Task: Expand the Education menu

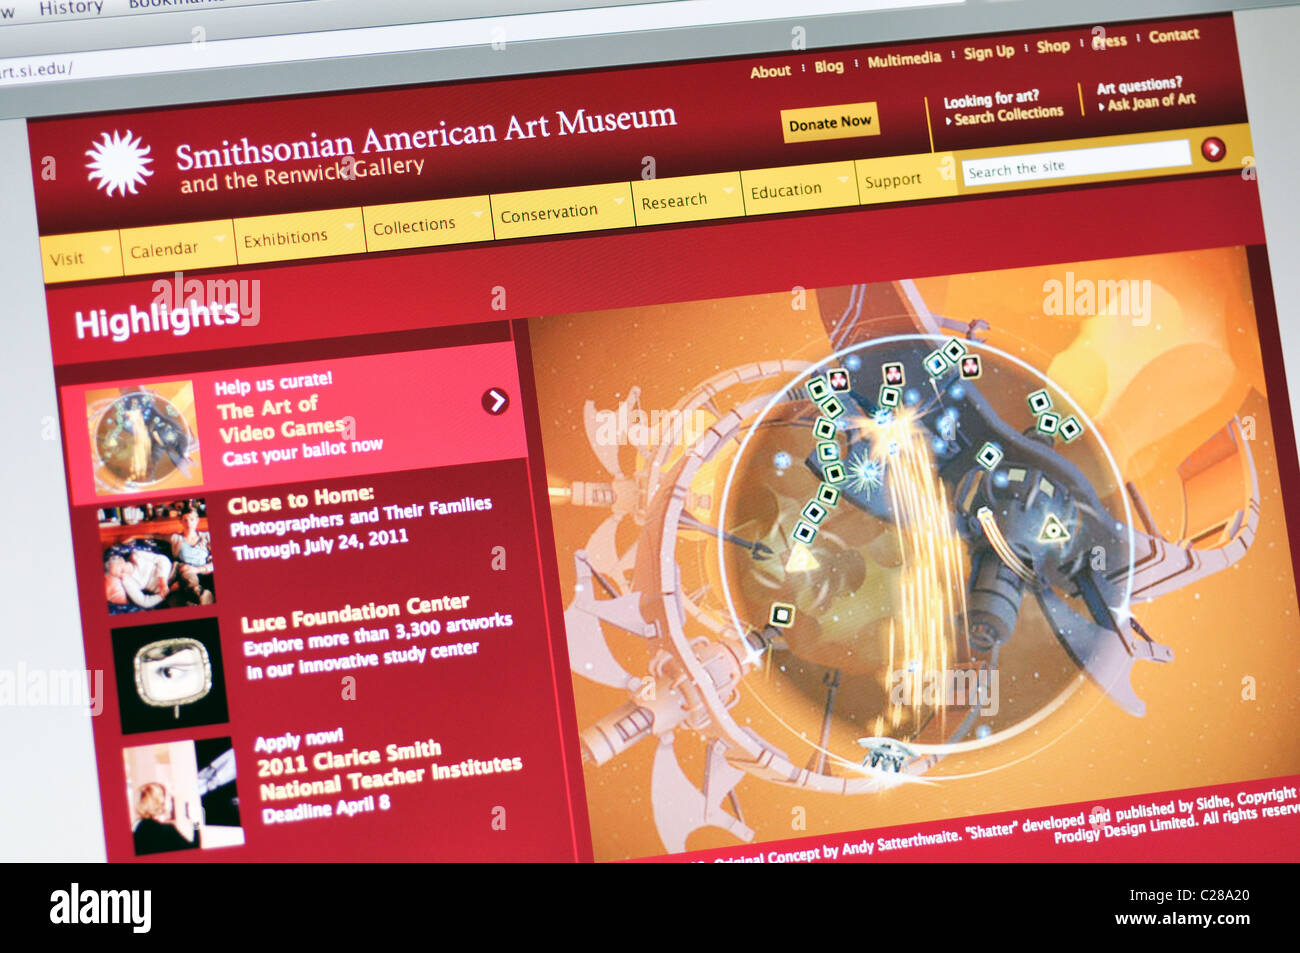Action: 799,189
